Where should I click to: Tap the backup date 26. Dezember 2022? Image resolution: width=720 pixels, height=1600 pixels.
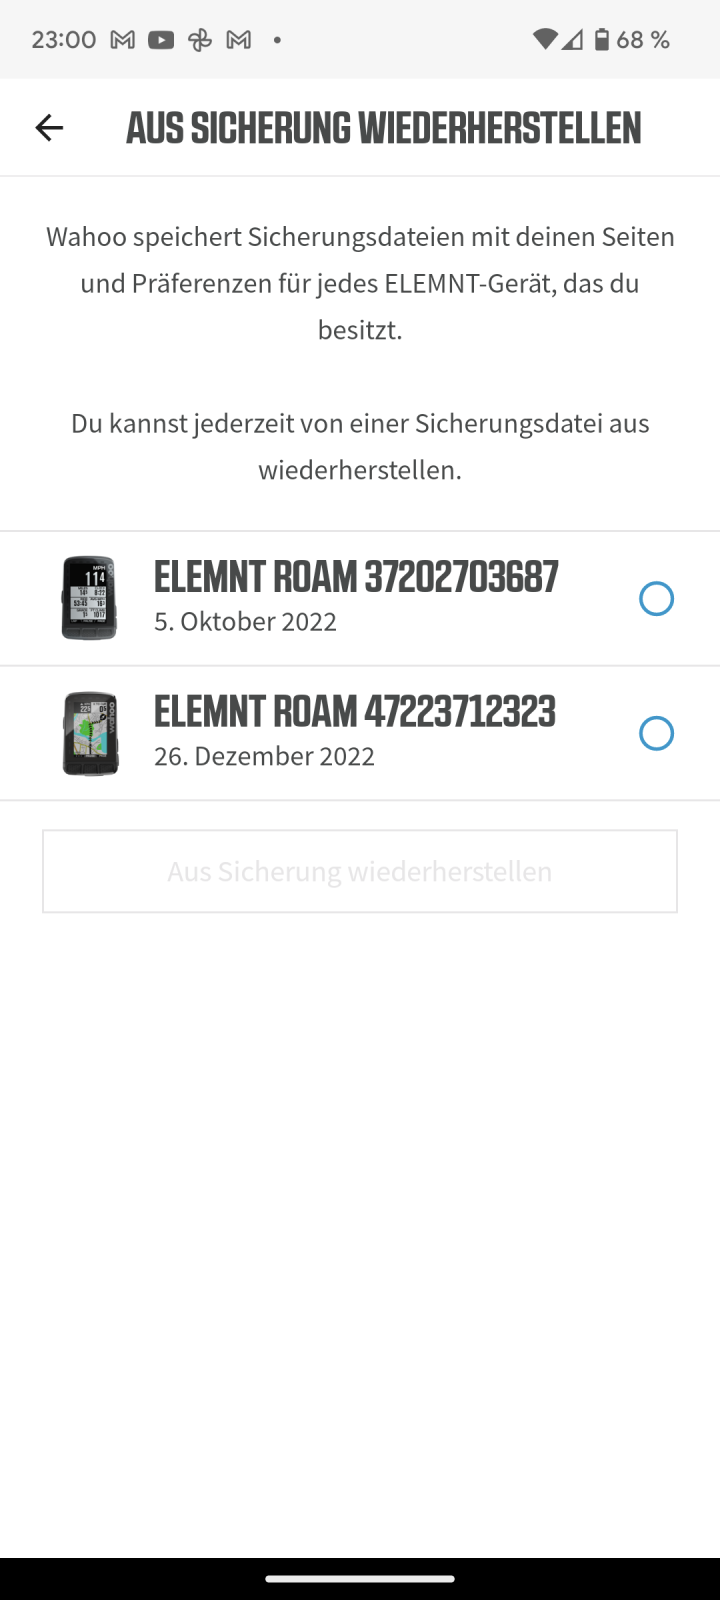point(264,757)
